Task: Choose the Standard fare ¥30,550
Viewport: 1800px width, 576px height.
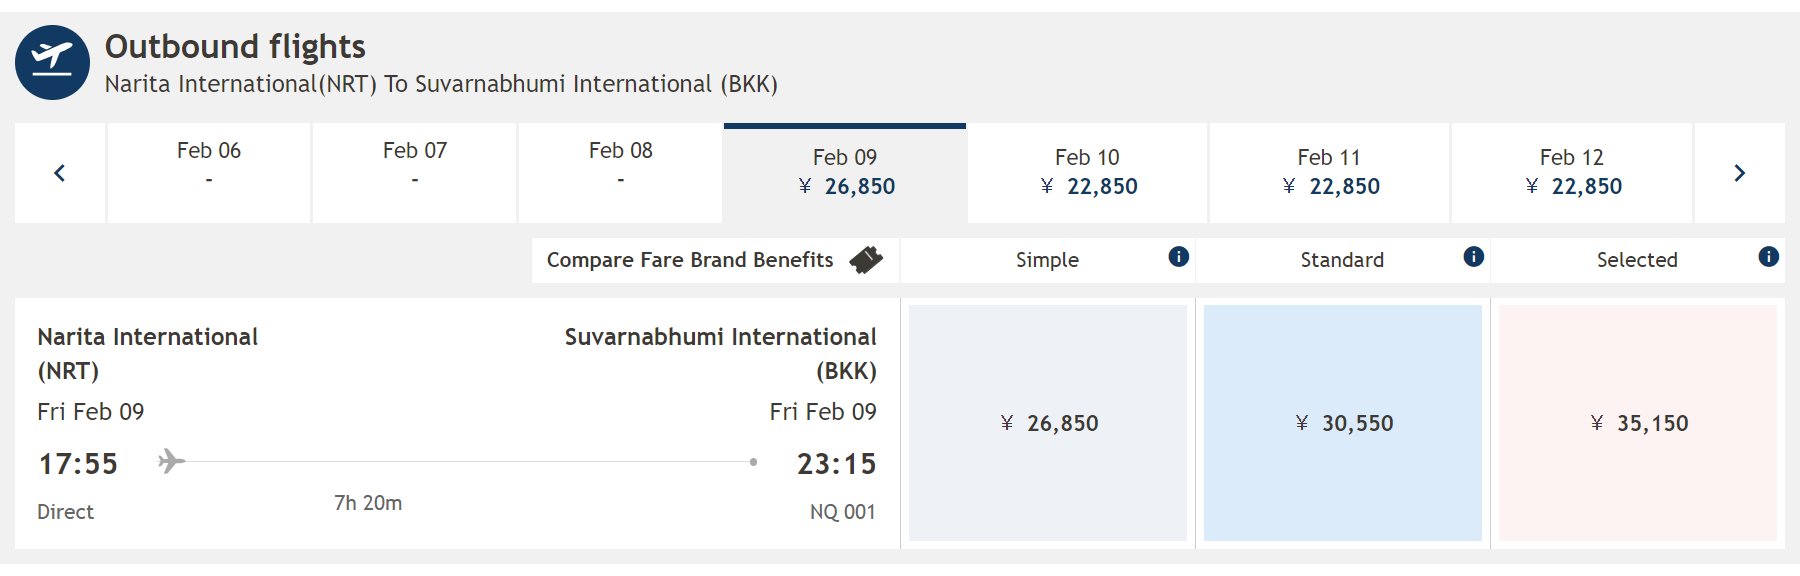Action: [x=1343, y=423]
